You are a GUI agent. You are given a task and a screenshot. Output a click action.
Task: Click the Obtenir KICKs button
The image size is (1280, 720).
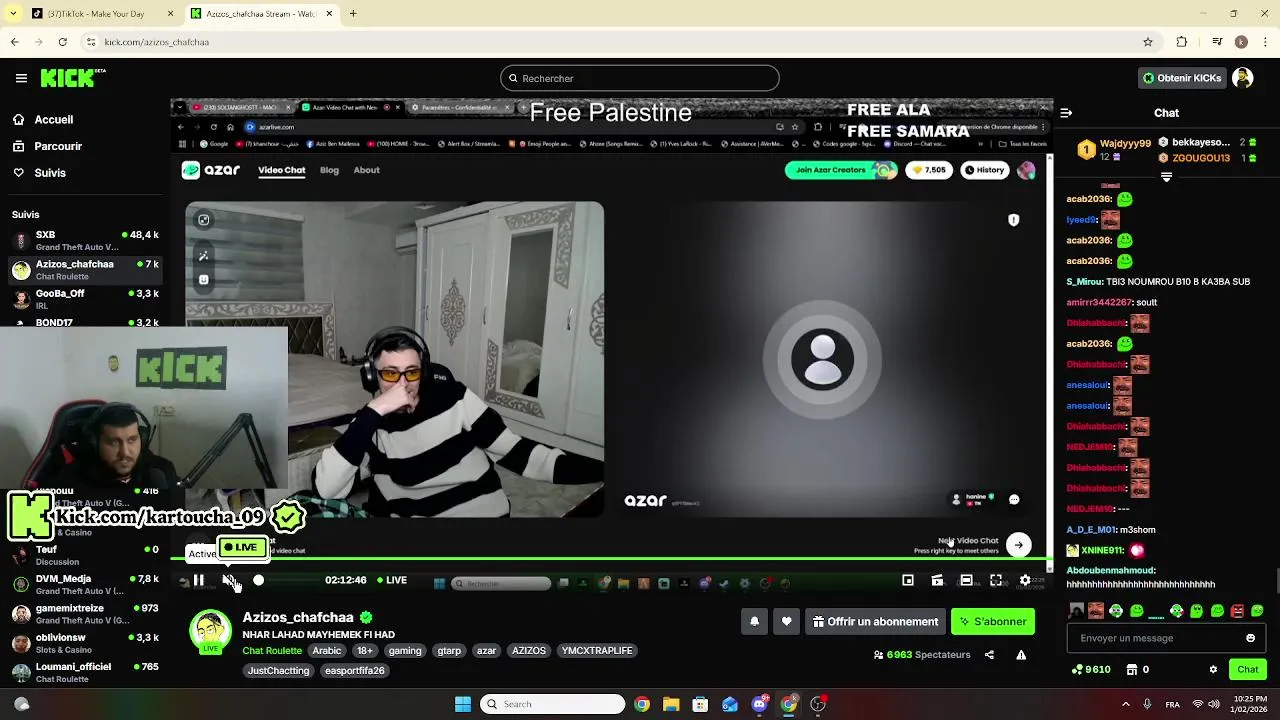1182,78
